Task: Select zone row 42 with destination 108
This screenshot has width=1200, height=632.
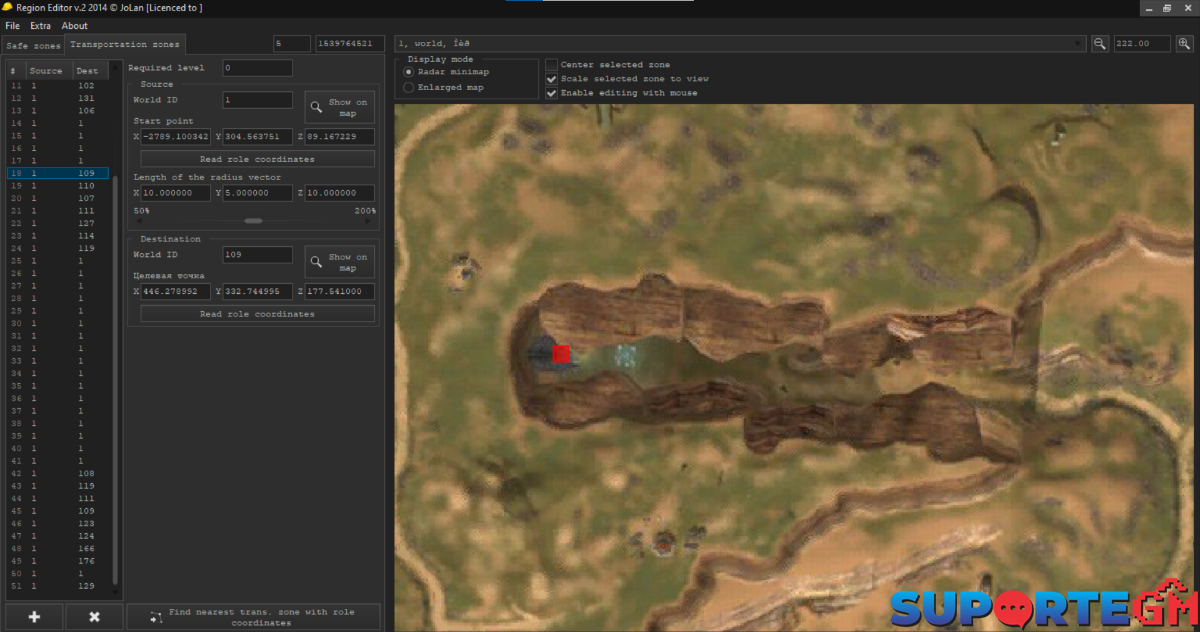Action: (57, 473)
